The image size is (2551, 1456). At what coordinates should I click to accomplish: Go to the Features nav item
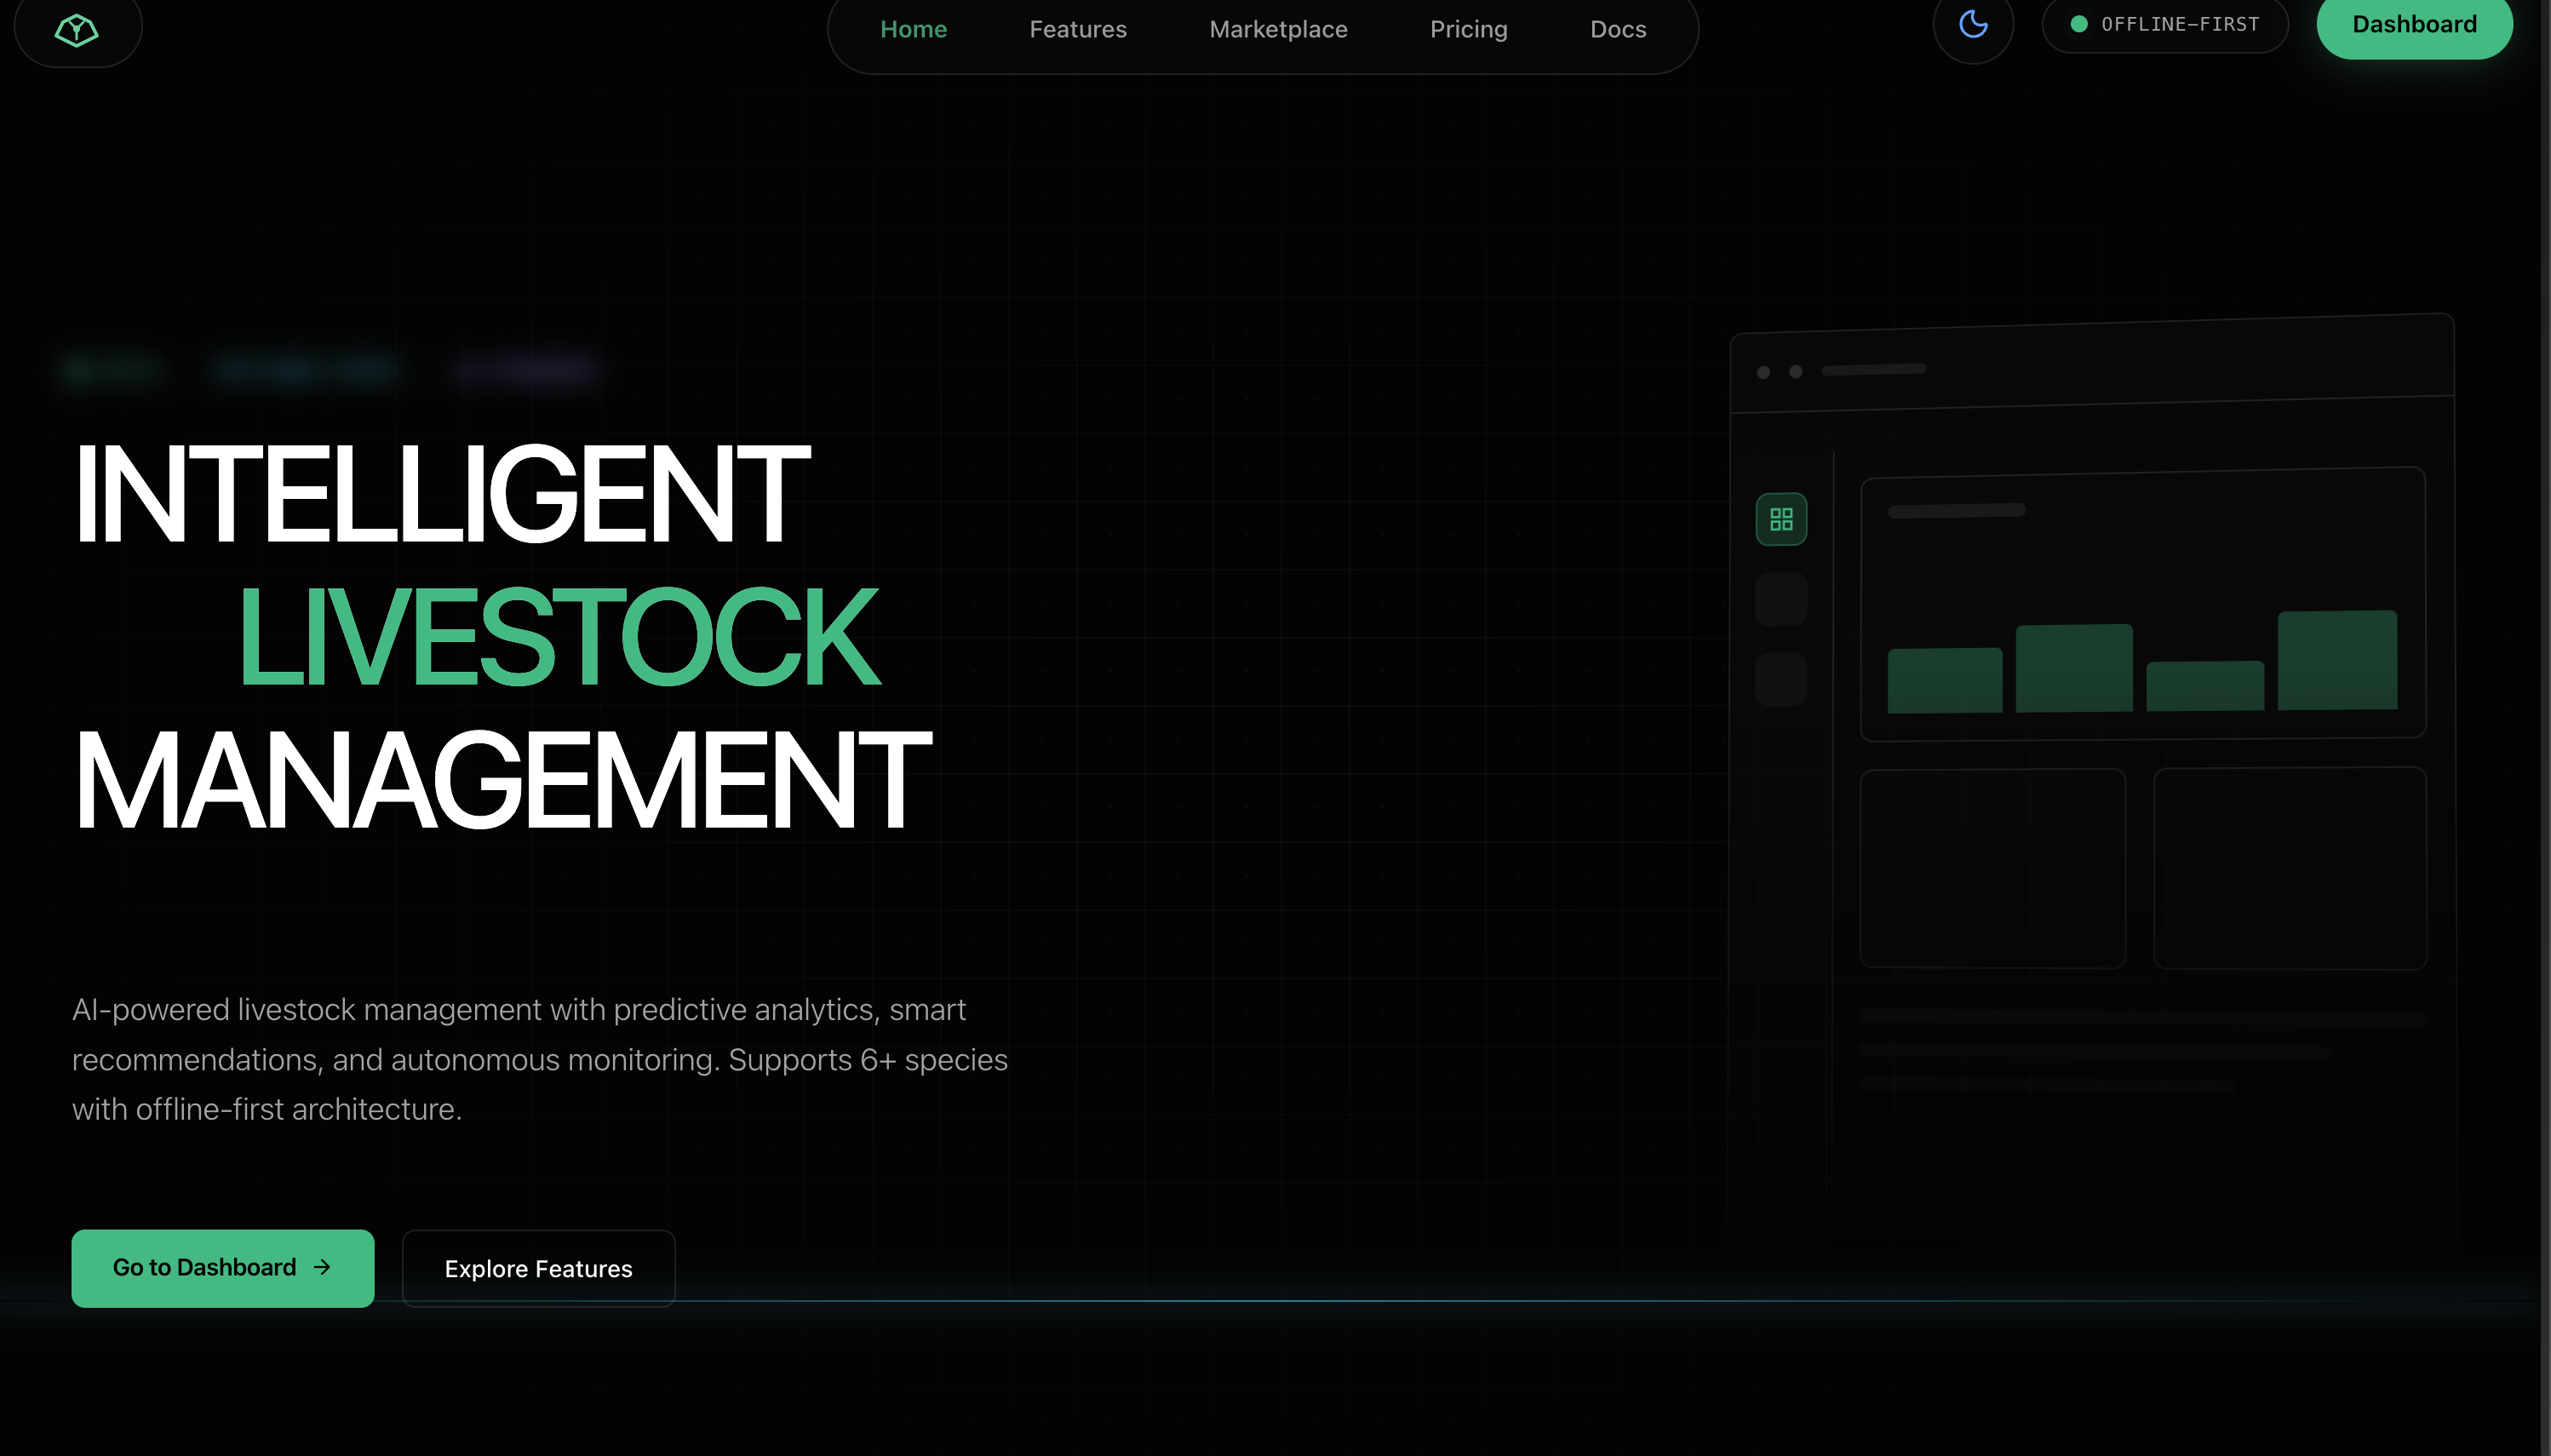tap(1077, 30)
